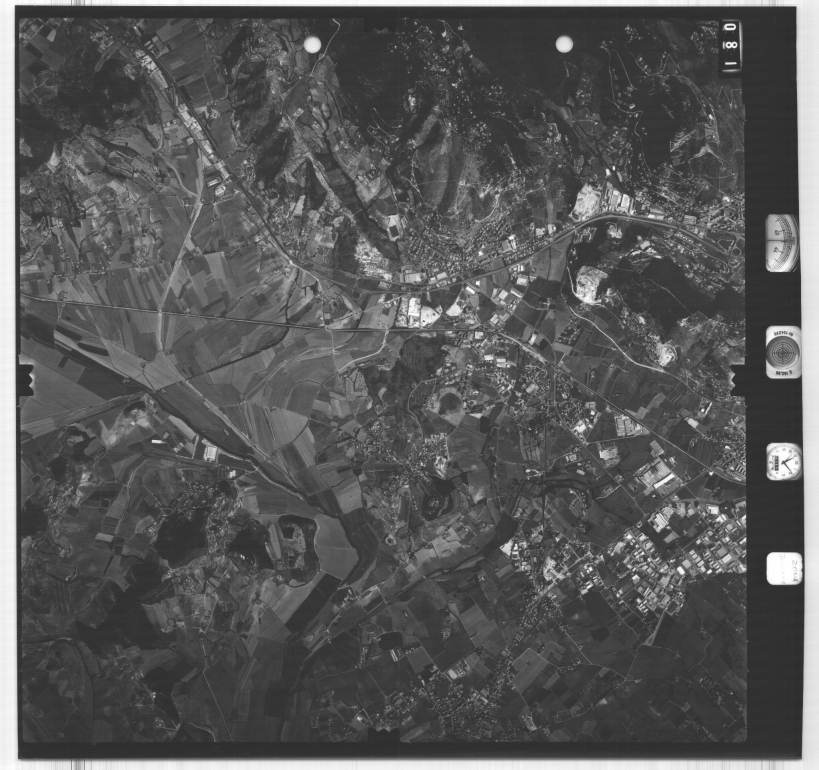Click the fiducial notch on the right edge
The height and width of the screenshot is (770, 819).
point(738,377)
